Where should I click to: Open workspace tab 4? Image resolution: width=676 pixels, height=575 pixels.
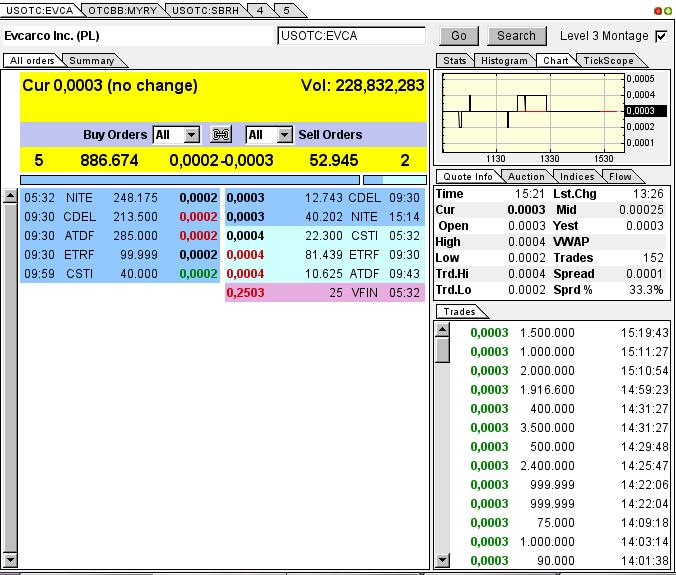(x=260, y=10)
